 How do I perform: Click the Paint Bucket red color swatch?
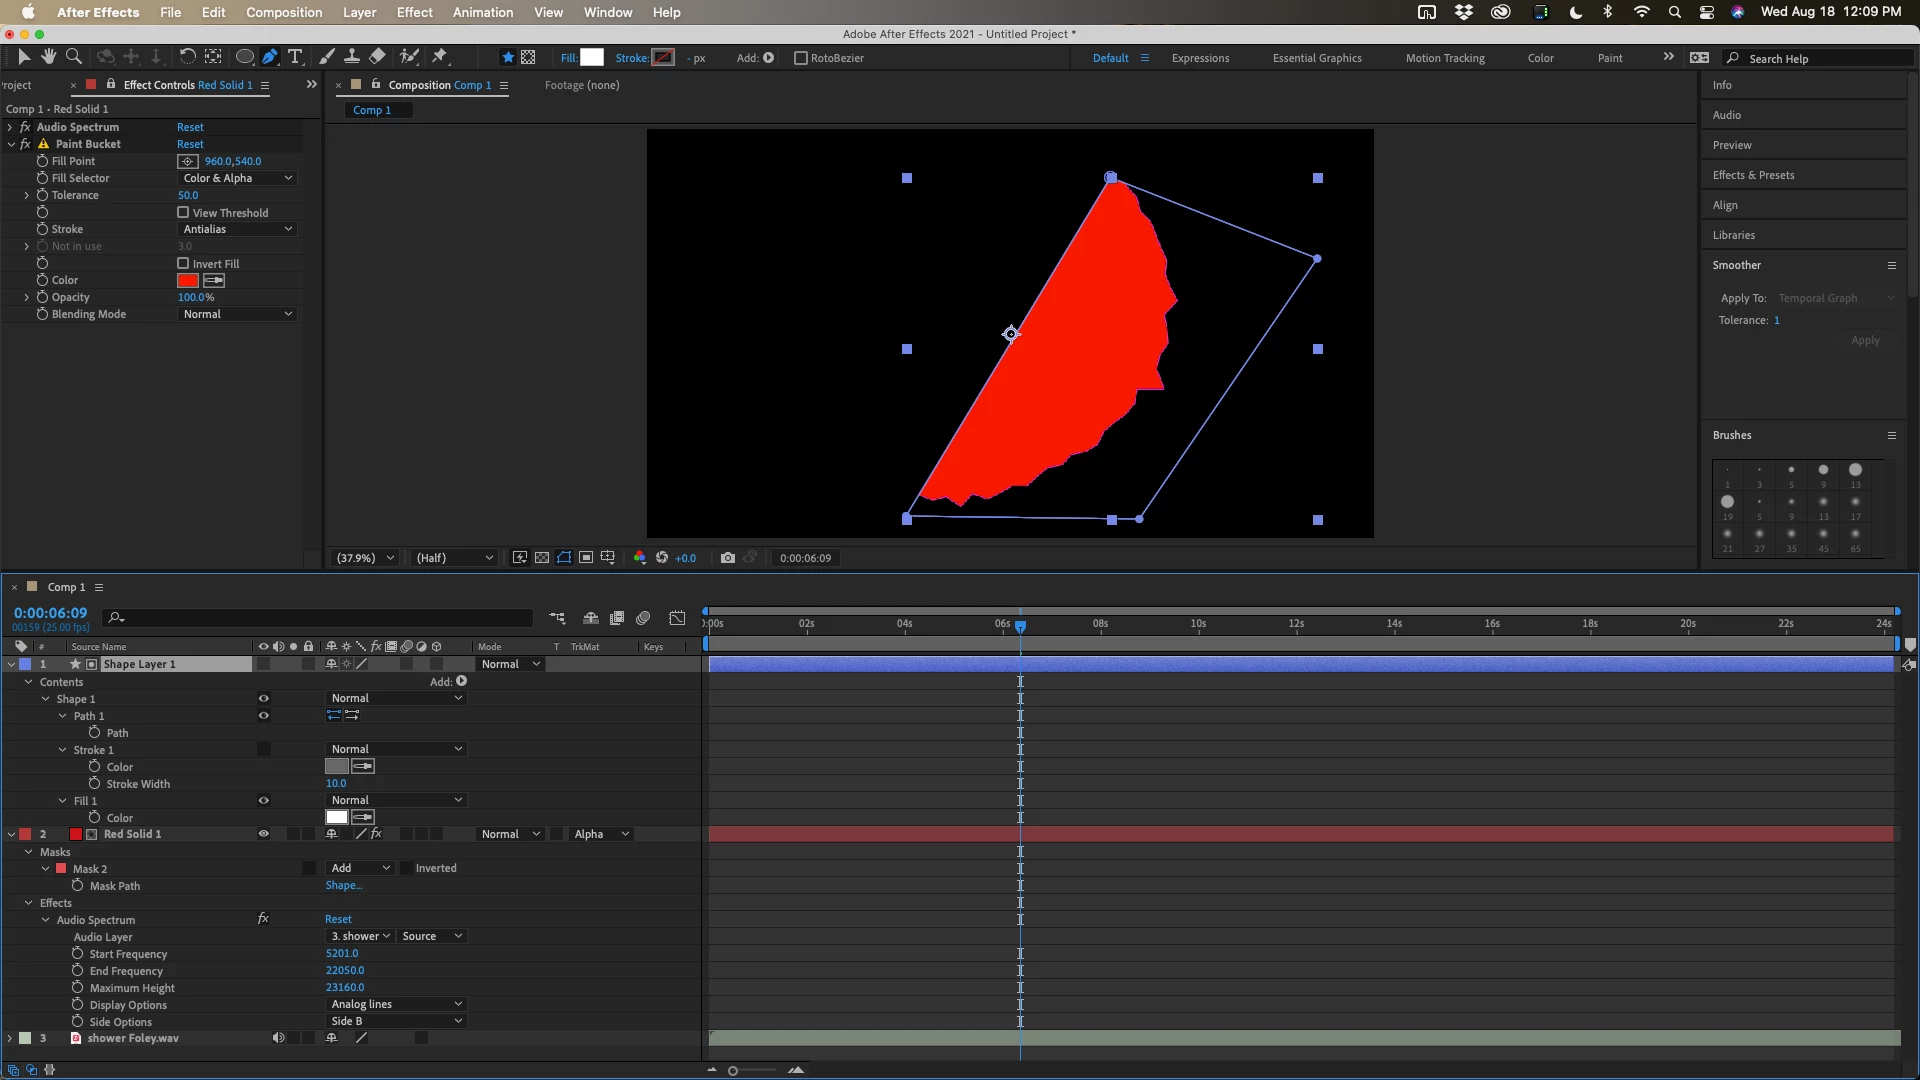pos(188,281)
